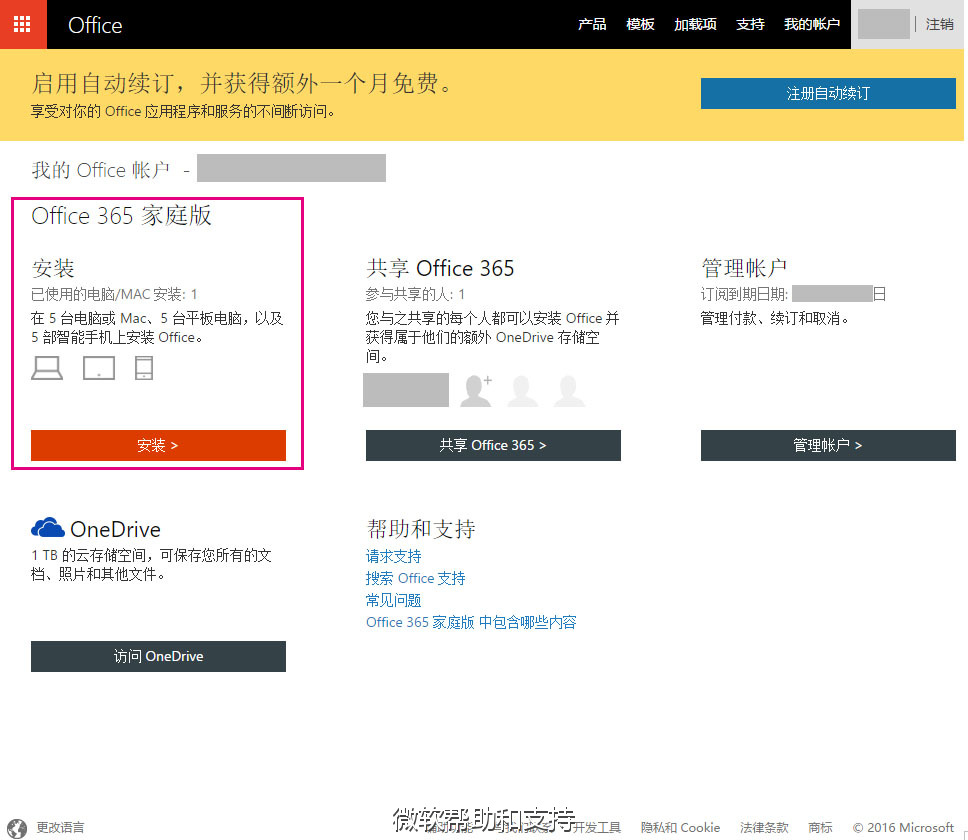
Task: Click the 帮助和支持 heading
Action: point(420,529)
